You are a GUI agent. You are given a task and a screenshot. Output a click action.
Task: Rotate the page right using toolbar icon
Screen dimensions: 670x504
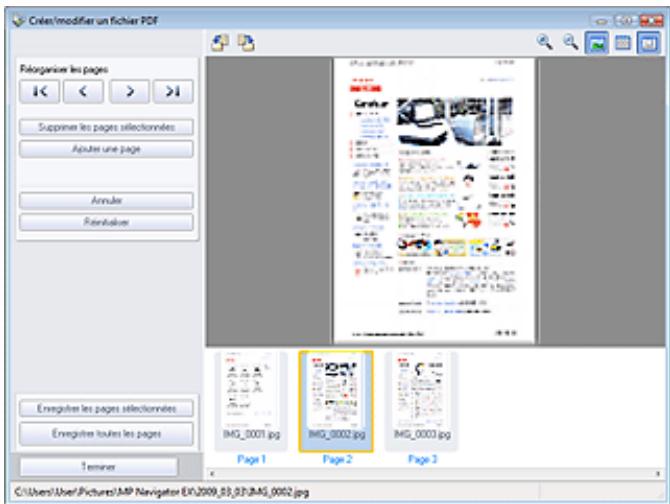pyautogui.click(x=246, y=43)
